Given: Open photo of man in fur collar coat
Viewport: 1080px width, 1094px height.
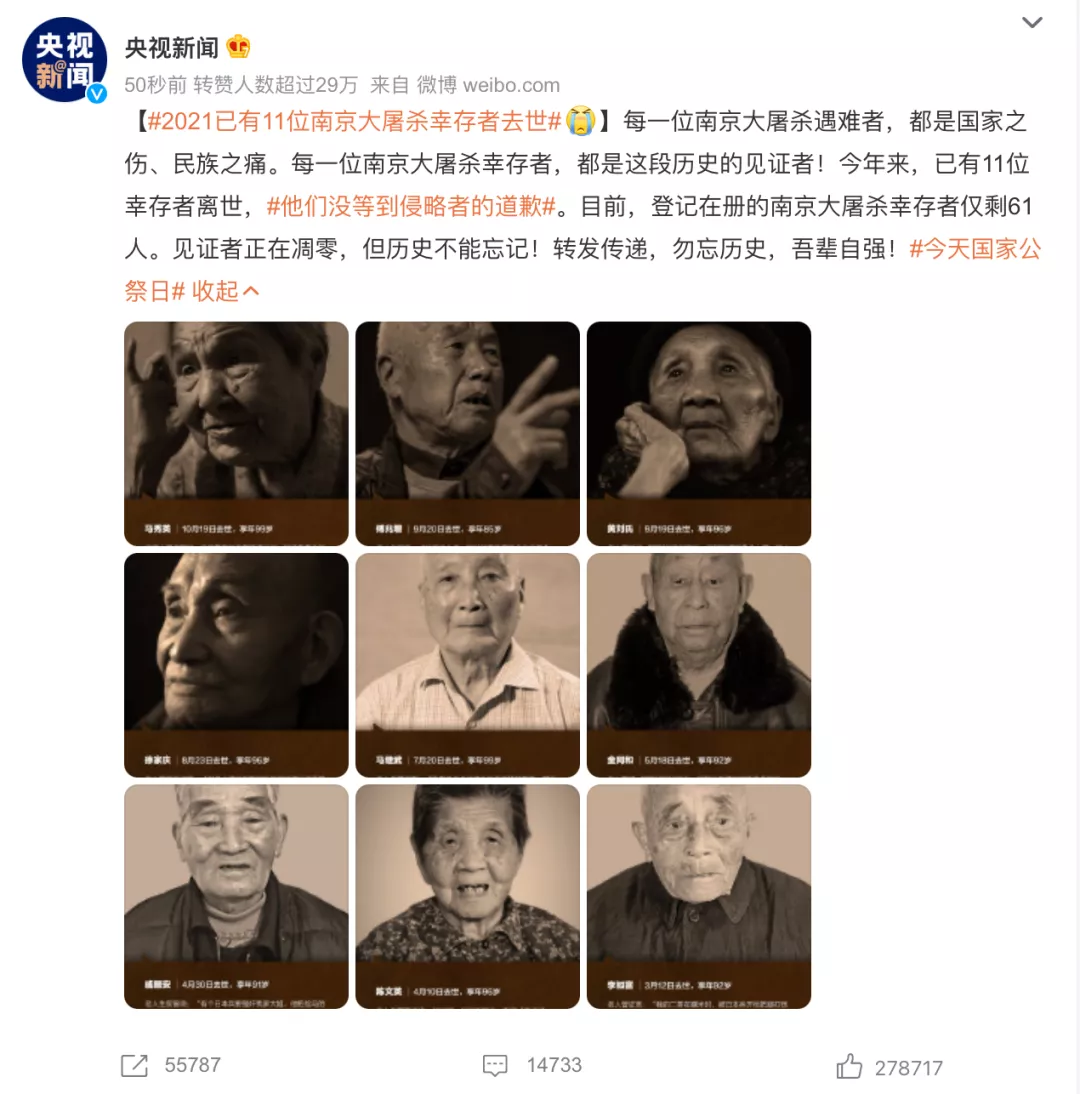Looking at the screenshot, I should 699,665.
